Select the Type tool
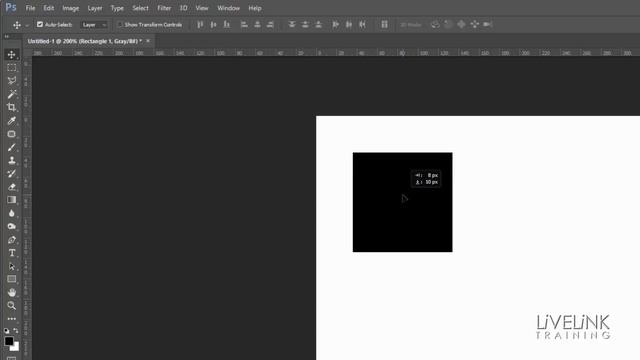The image size is (640, 360). click(11, 253)
